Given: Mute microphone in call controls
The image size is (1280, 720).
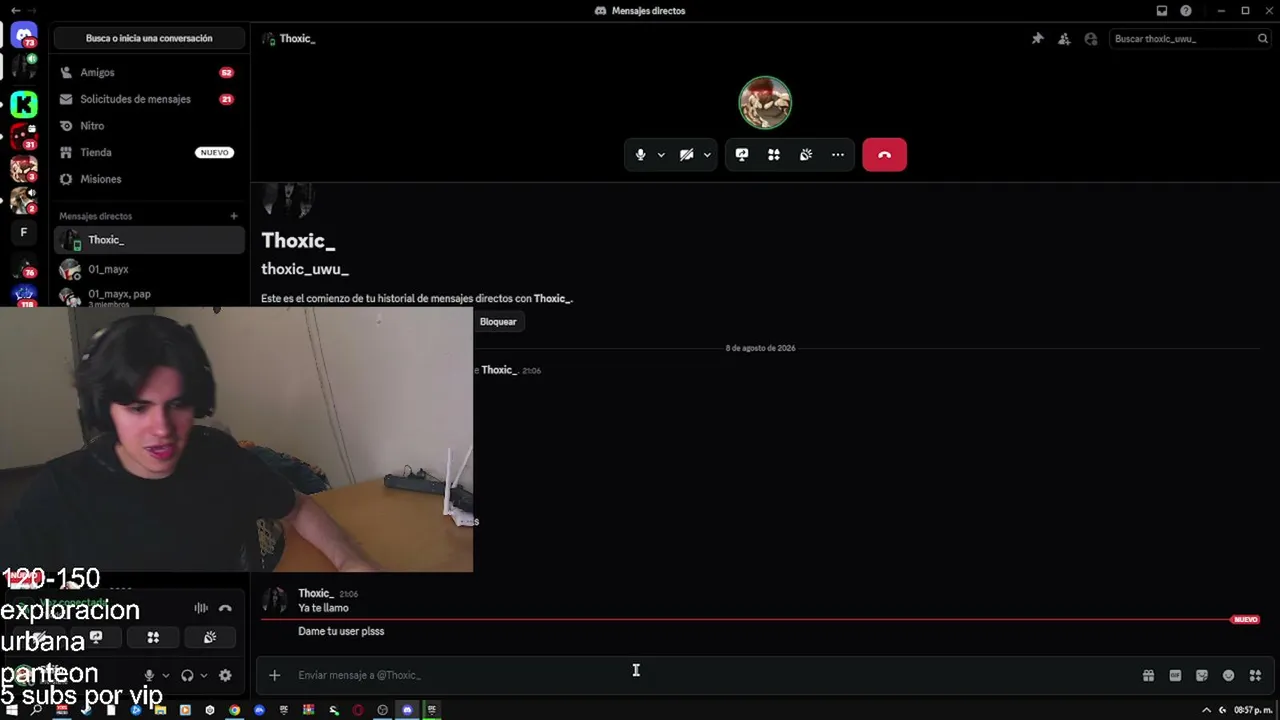Looking at the screenshot, I should coord(641,155).
